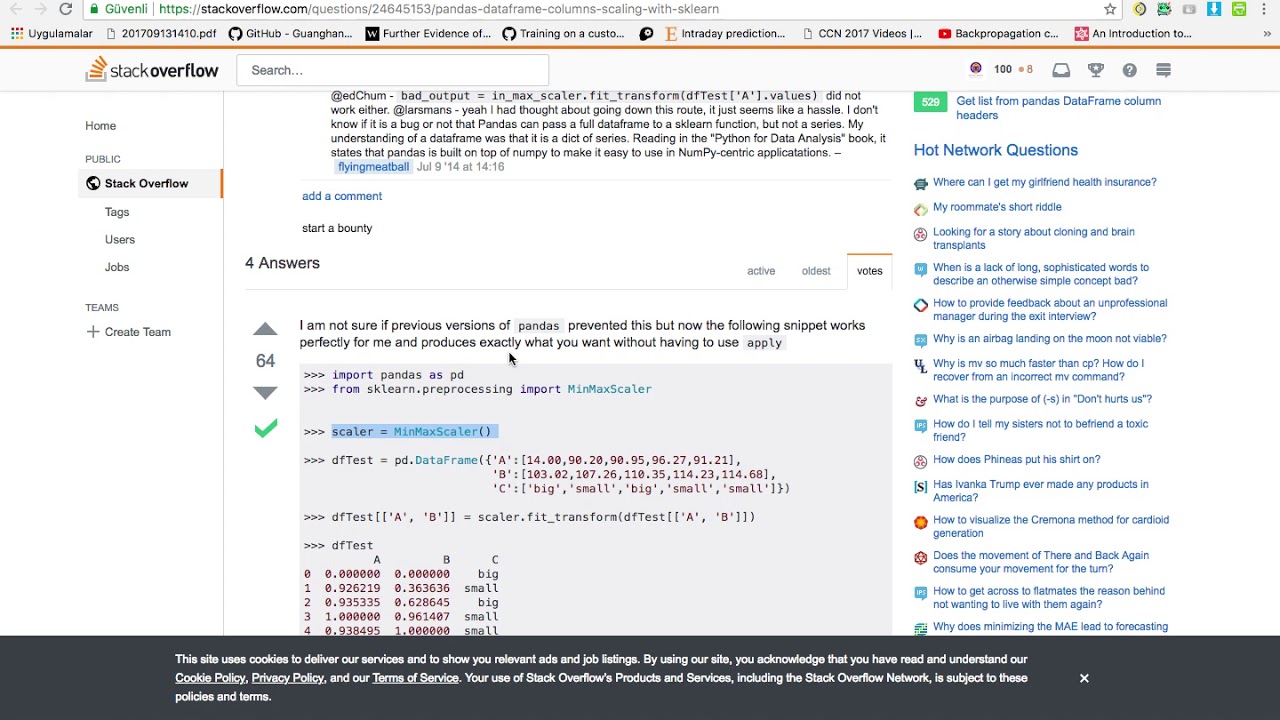This screenshot has height=720, width=1280.
Task: Click site icon for roommate's short riddle
Action: click(x=920, y=209)
